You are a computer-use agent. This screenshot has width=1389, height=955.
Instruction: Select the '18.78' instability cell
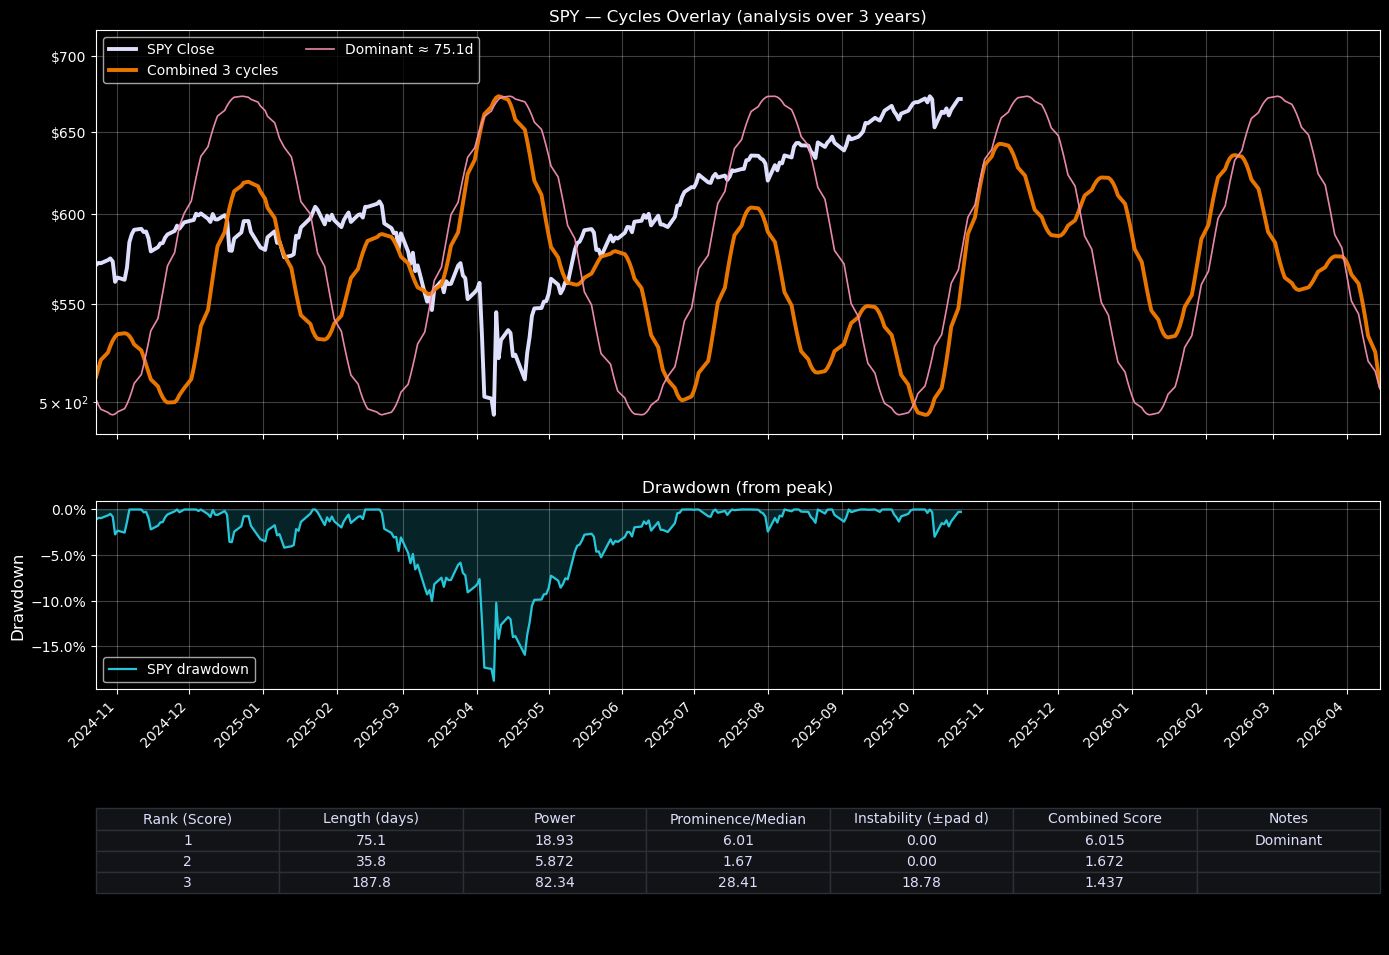click(x=921, y=882)
